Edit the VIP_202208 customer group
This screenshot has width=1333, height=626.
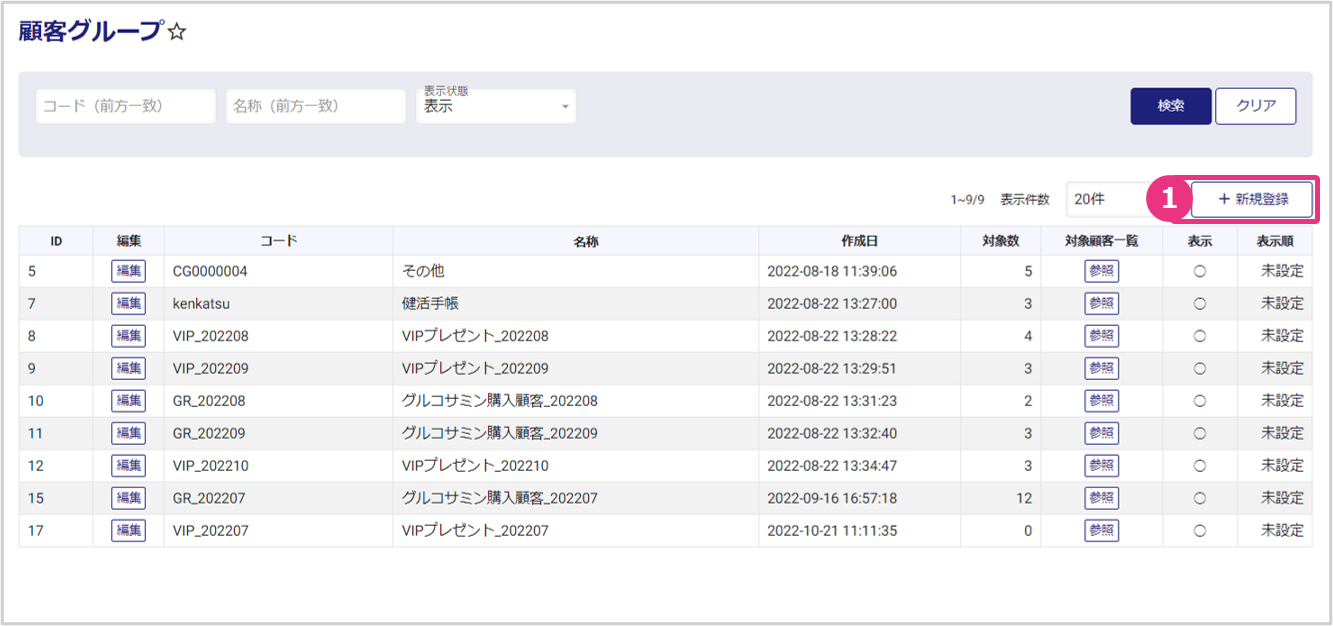tap(128, 336)
